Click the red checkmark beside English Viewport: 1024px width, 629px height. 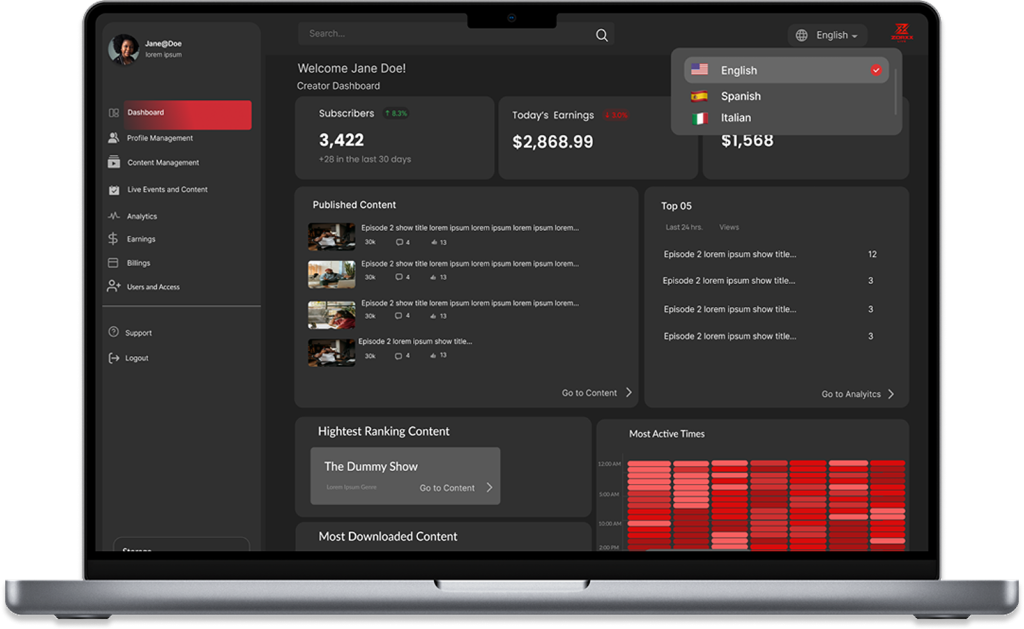tap(876, 70)
